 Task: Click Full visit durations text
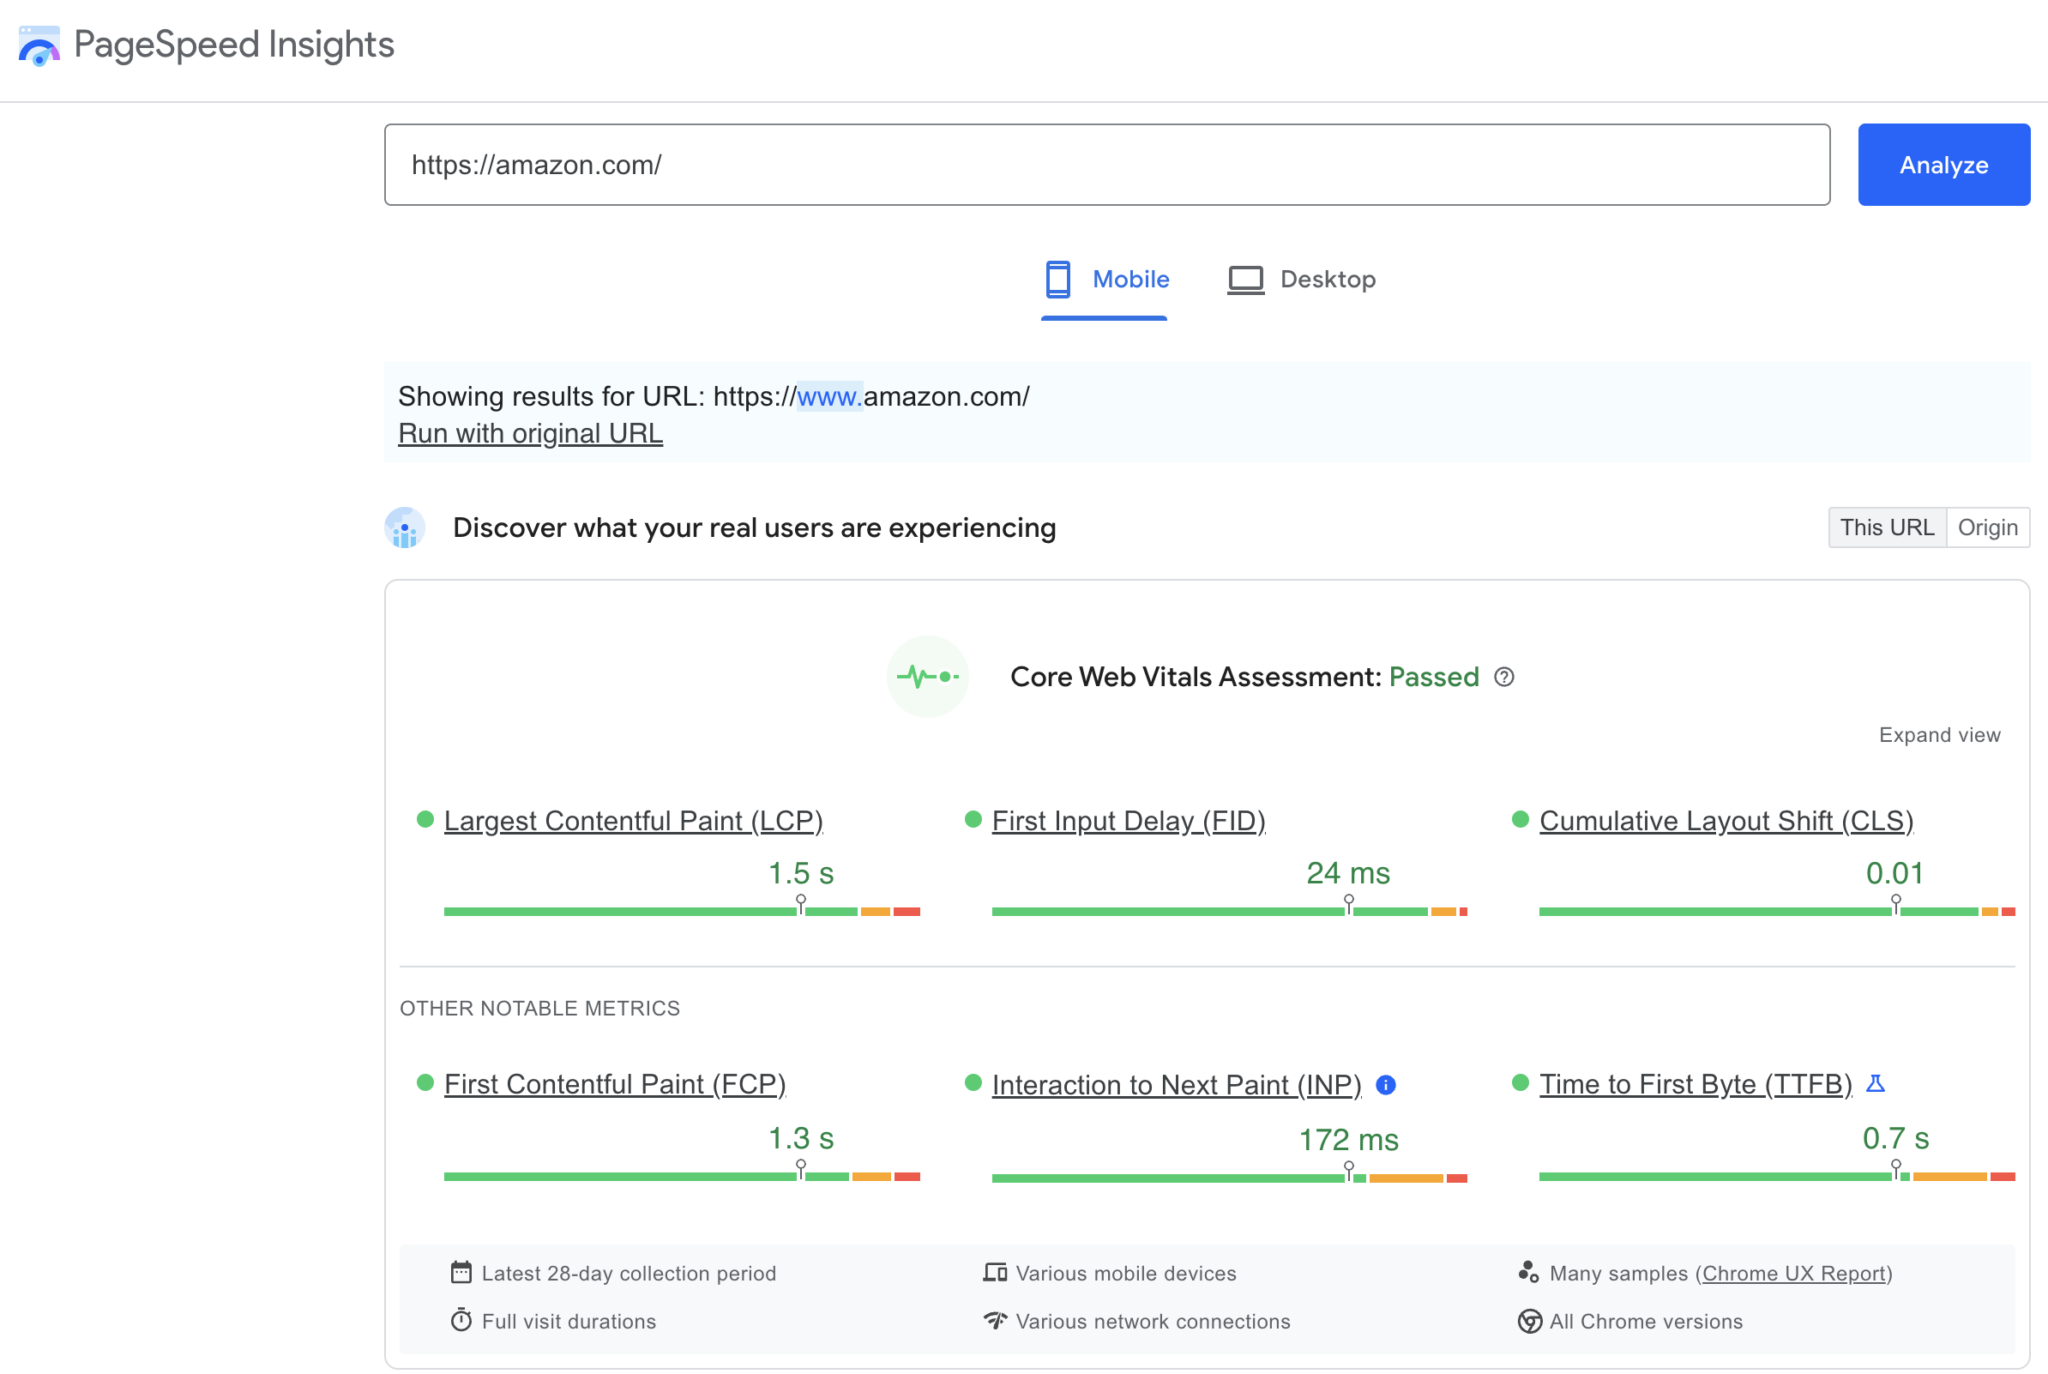(x=569, y=1322)
